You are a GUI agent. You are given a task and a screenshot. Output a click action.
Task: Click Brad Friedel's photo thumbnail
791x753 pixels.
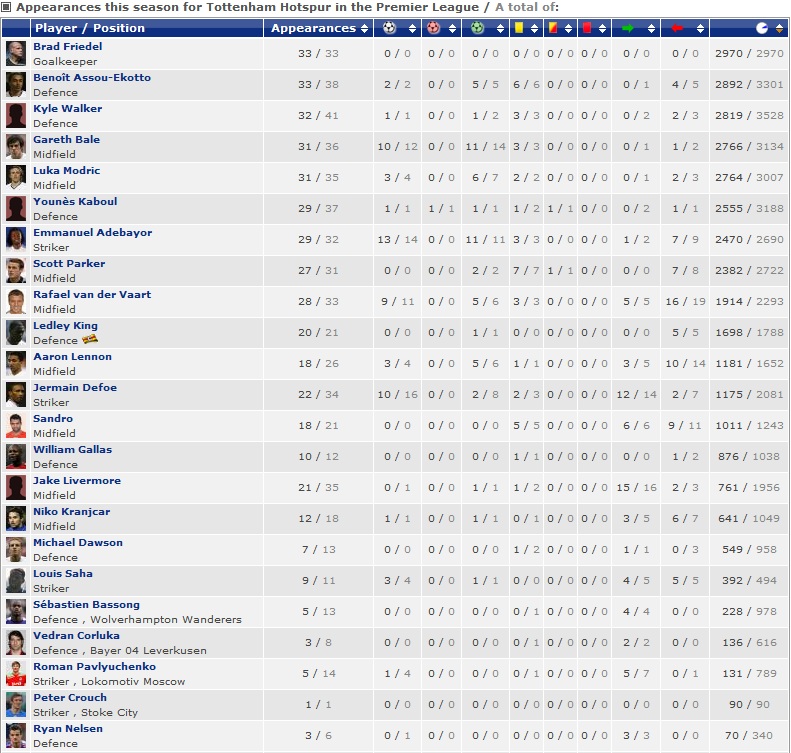click(x=16, y=53)
